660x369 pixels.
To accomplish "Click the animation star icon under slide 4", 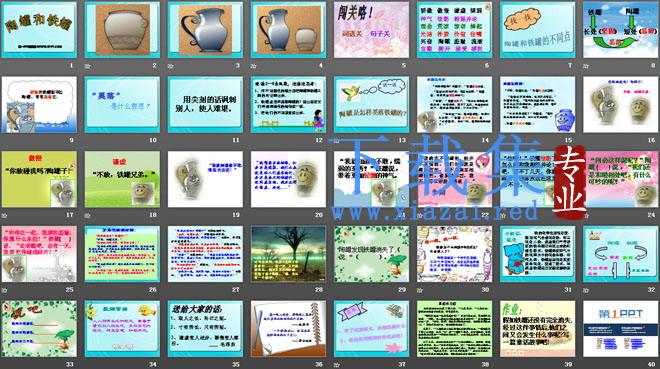I will [x=253, y=66].
